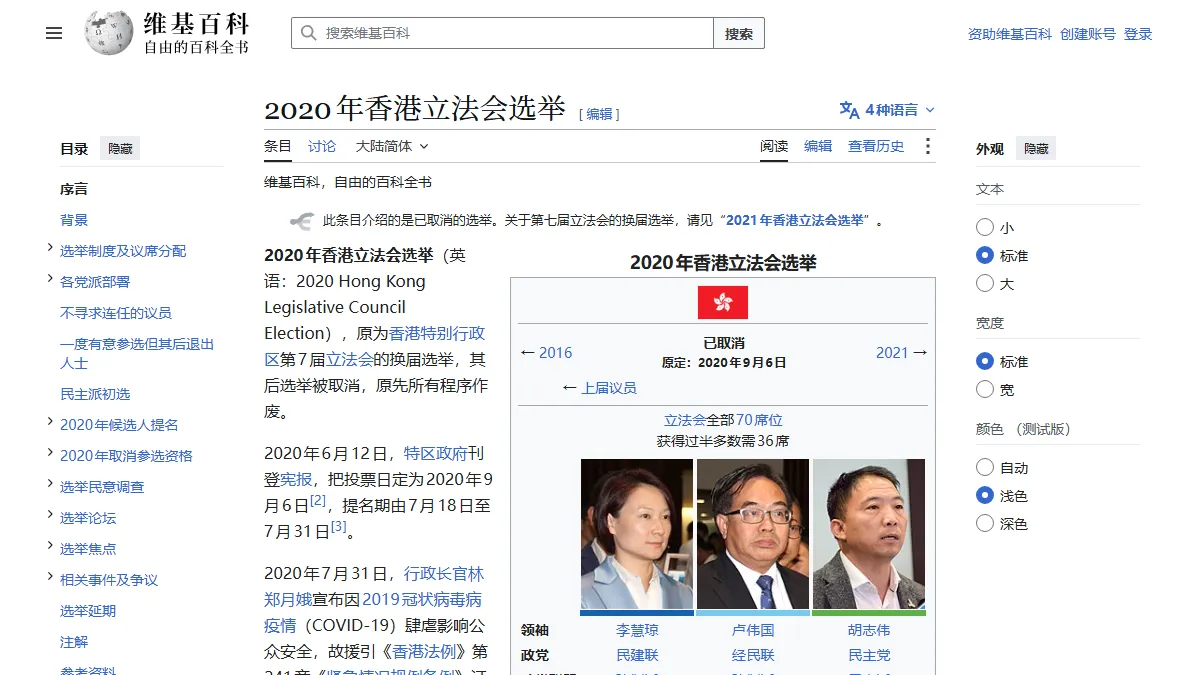1200x675 pixels.
Task: Jump to 背景 section in contents
Action: coord(74,220)
